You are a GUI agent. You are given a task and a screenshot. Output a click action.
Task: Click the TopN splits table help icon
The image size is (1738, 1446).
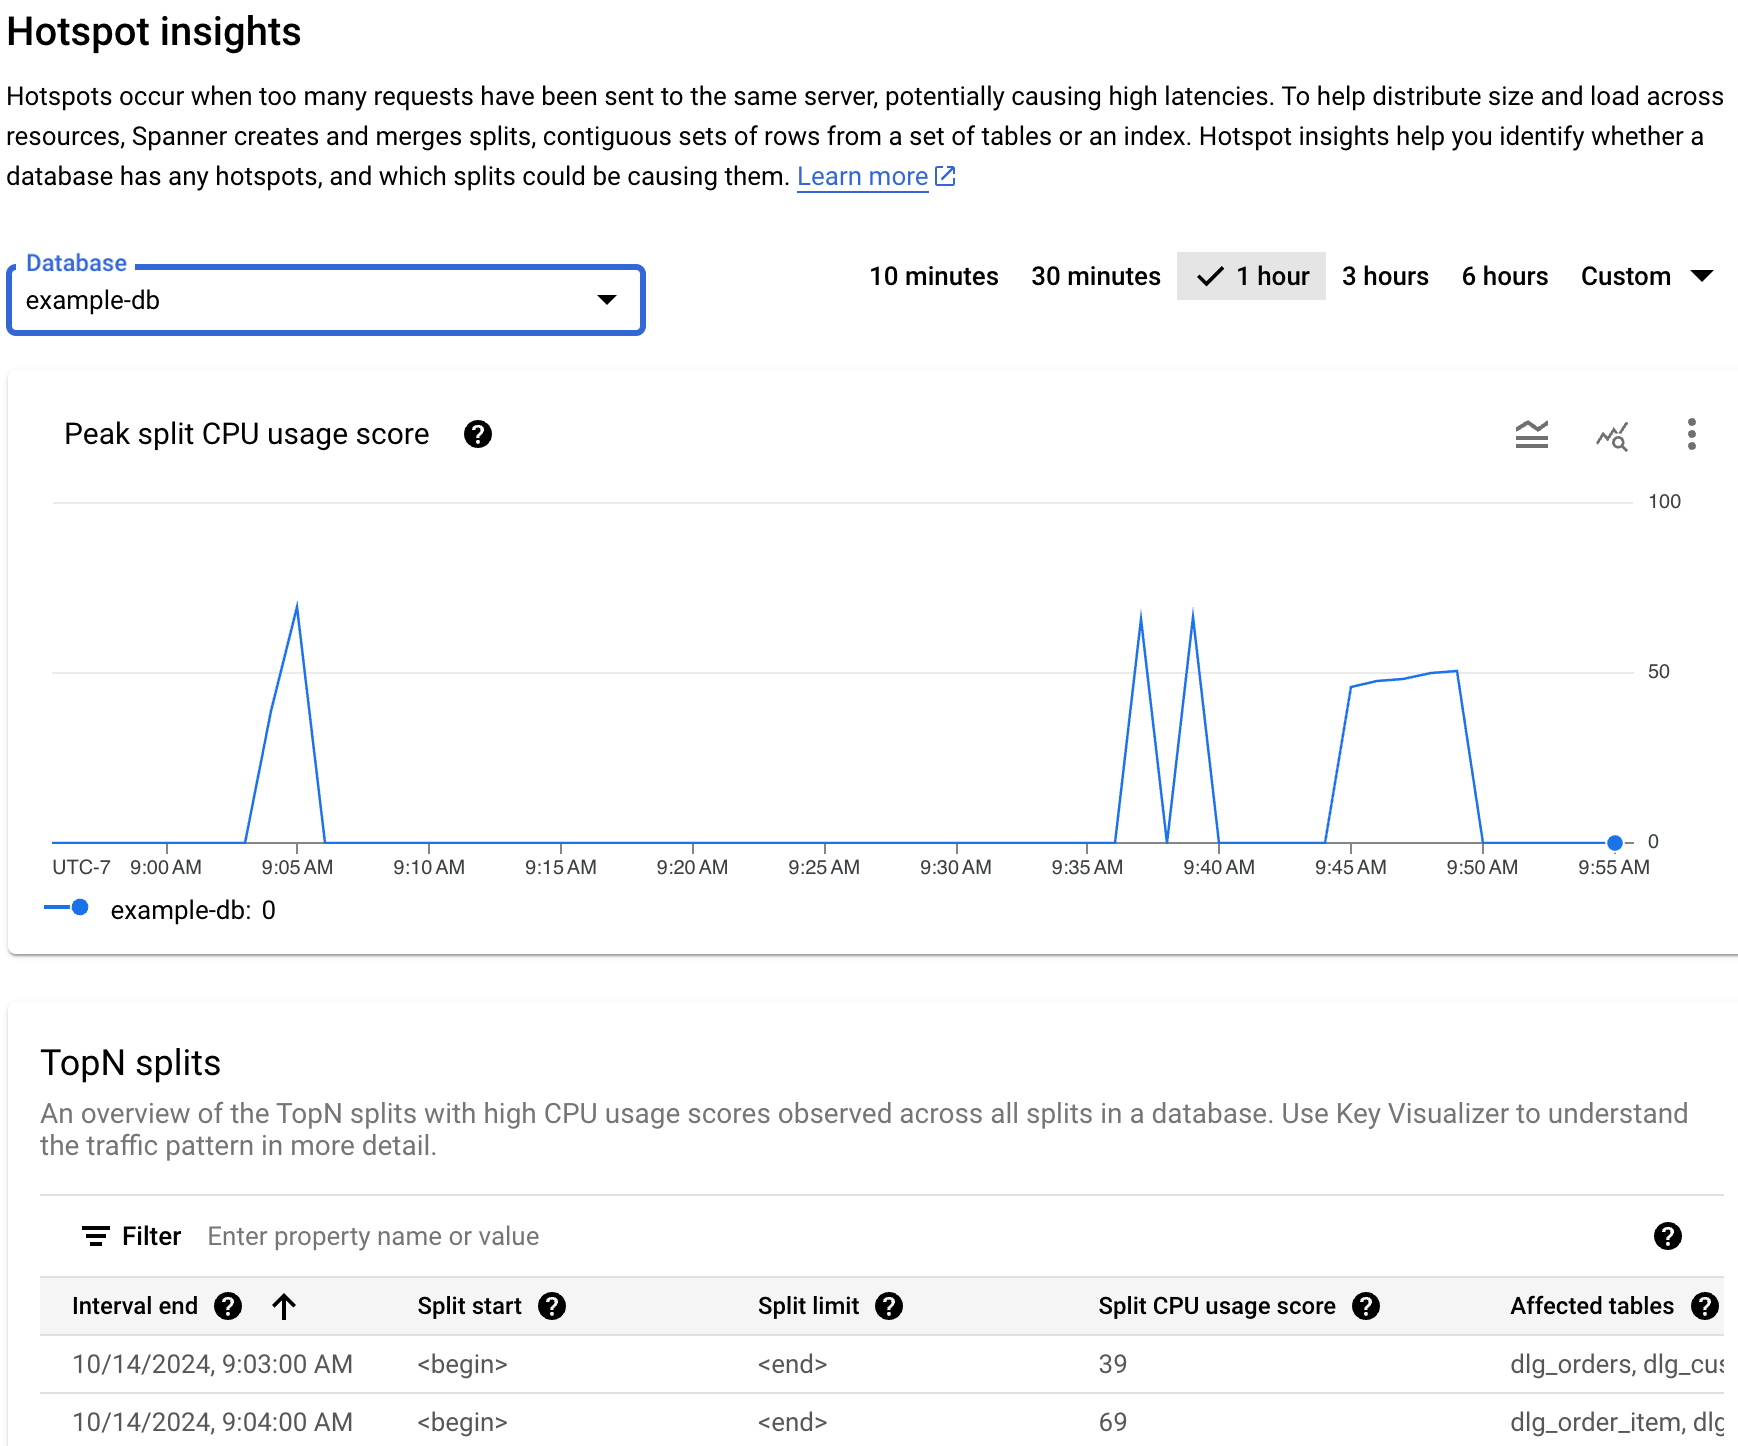coord(1667,1237)
